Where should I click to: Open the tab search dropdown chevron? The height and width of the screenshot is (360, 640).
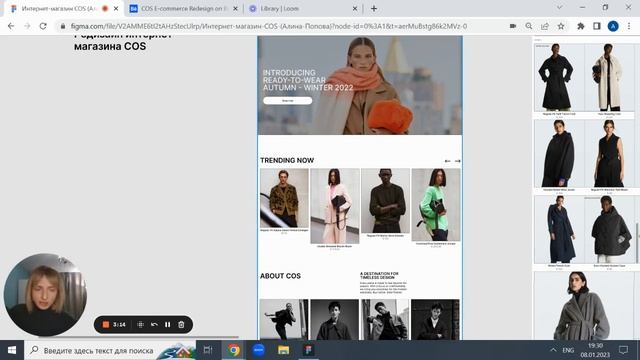tap(560, 7)
